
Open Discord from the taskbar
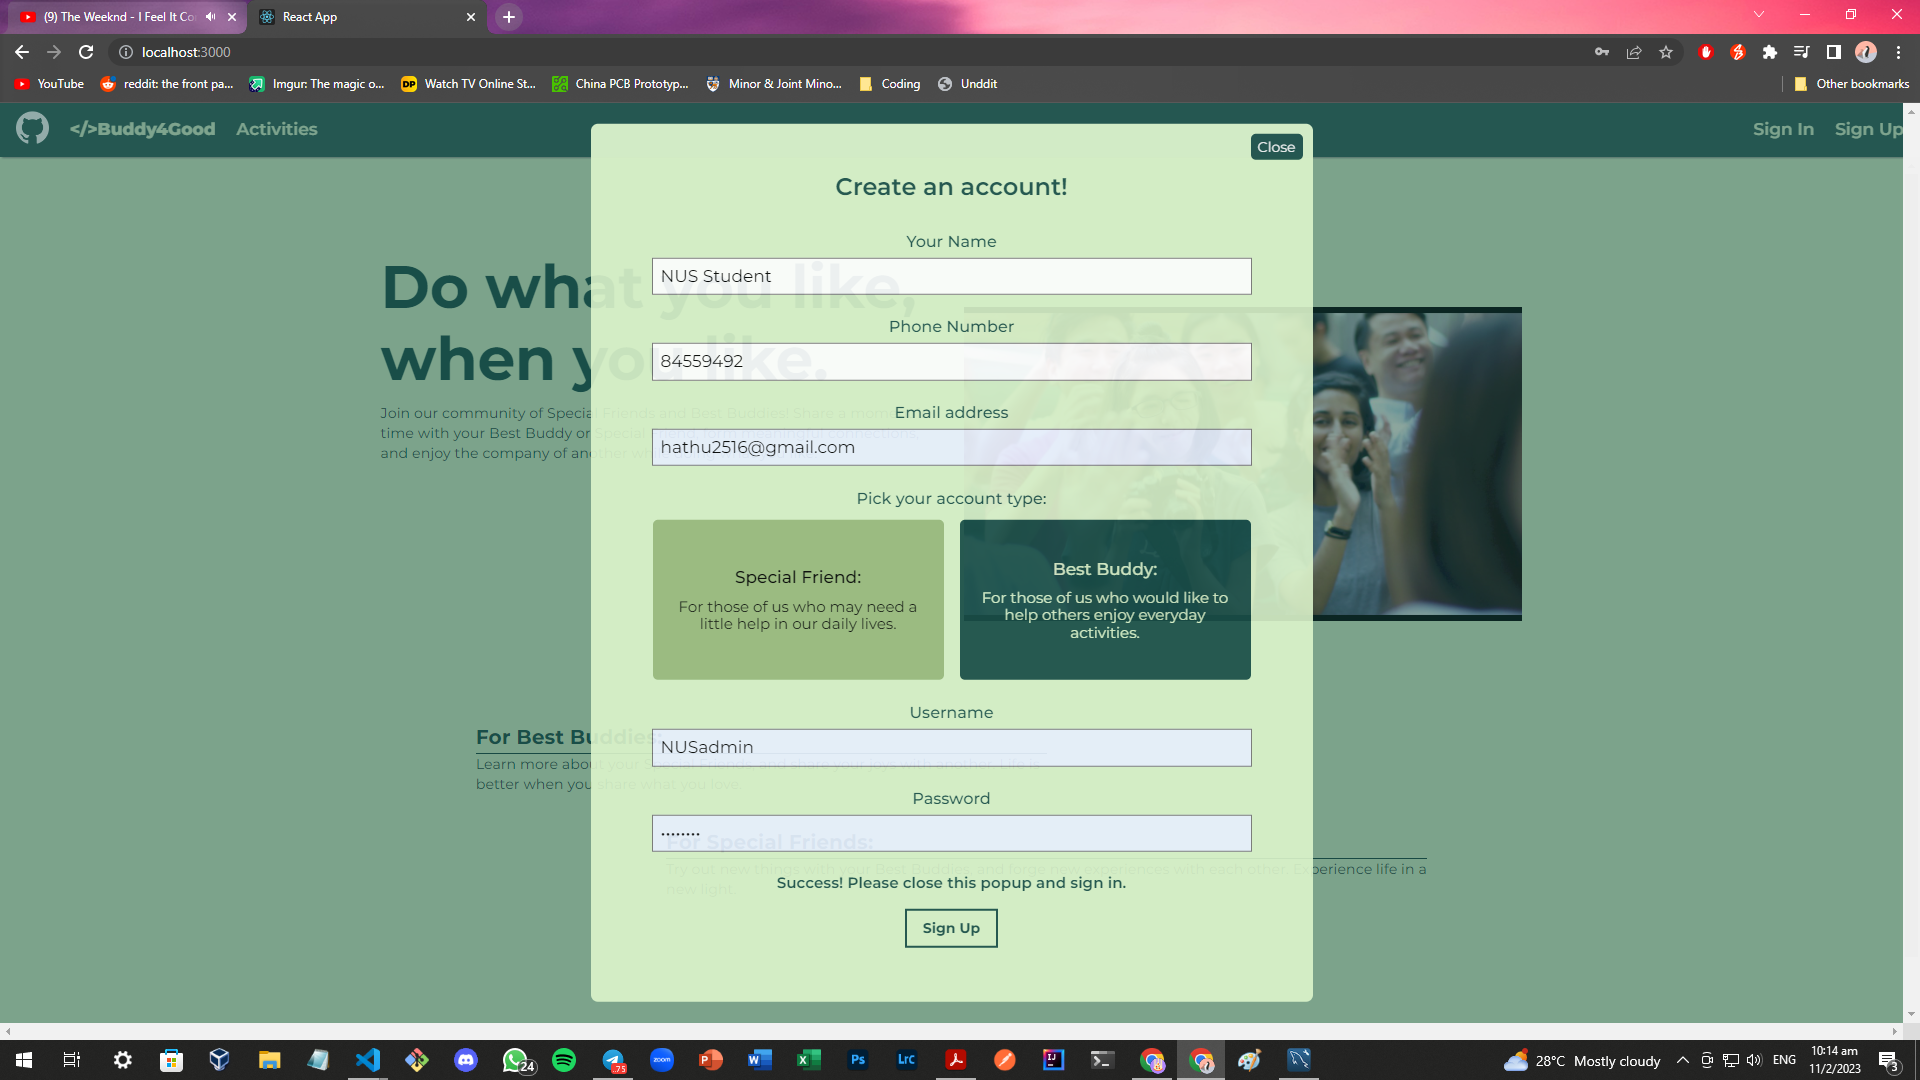466,1060
